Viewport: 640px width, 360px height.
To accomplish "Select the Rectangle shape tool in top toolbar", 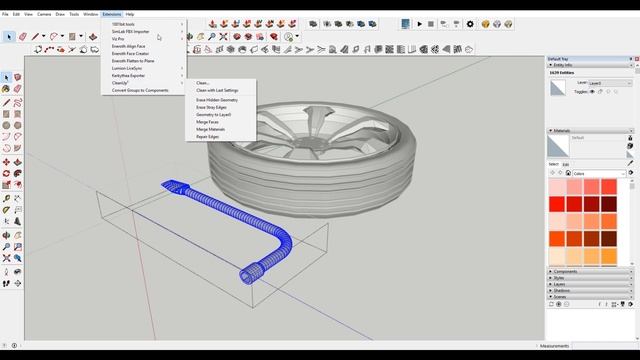I will point(72,37).
